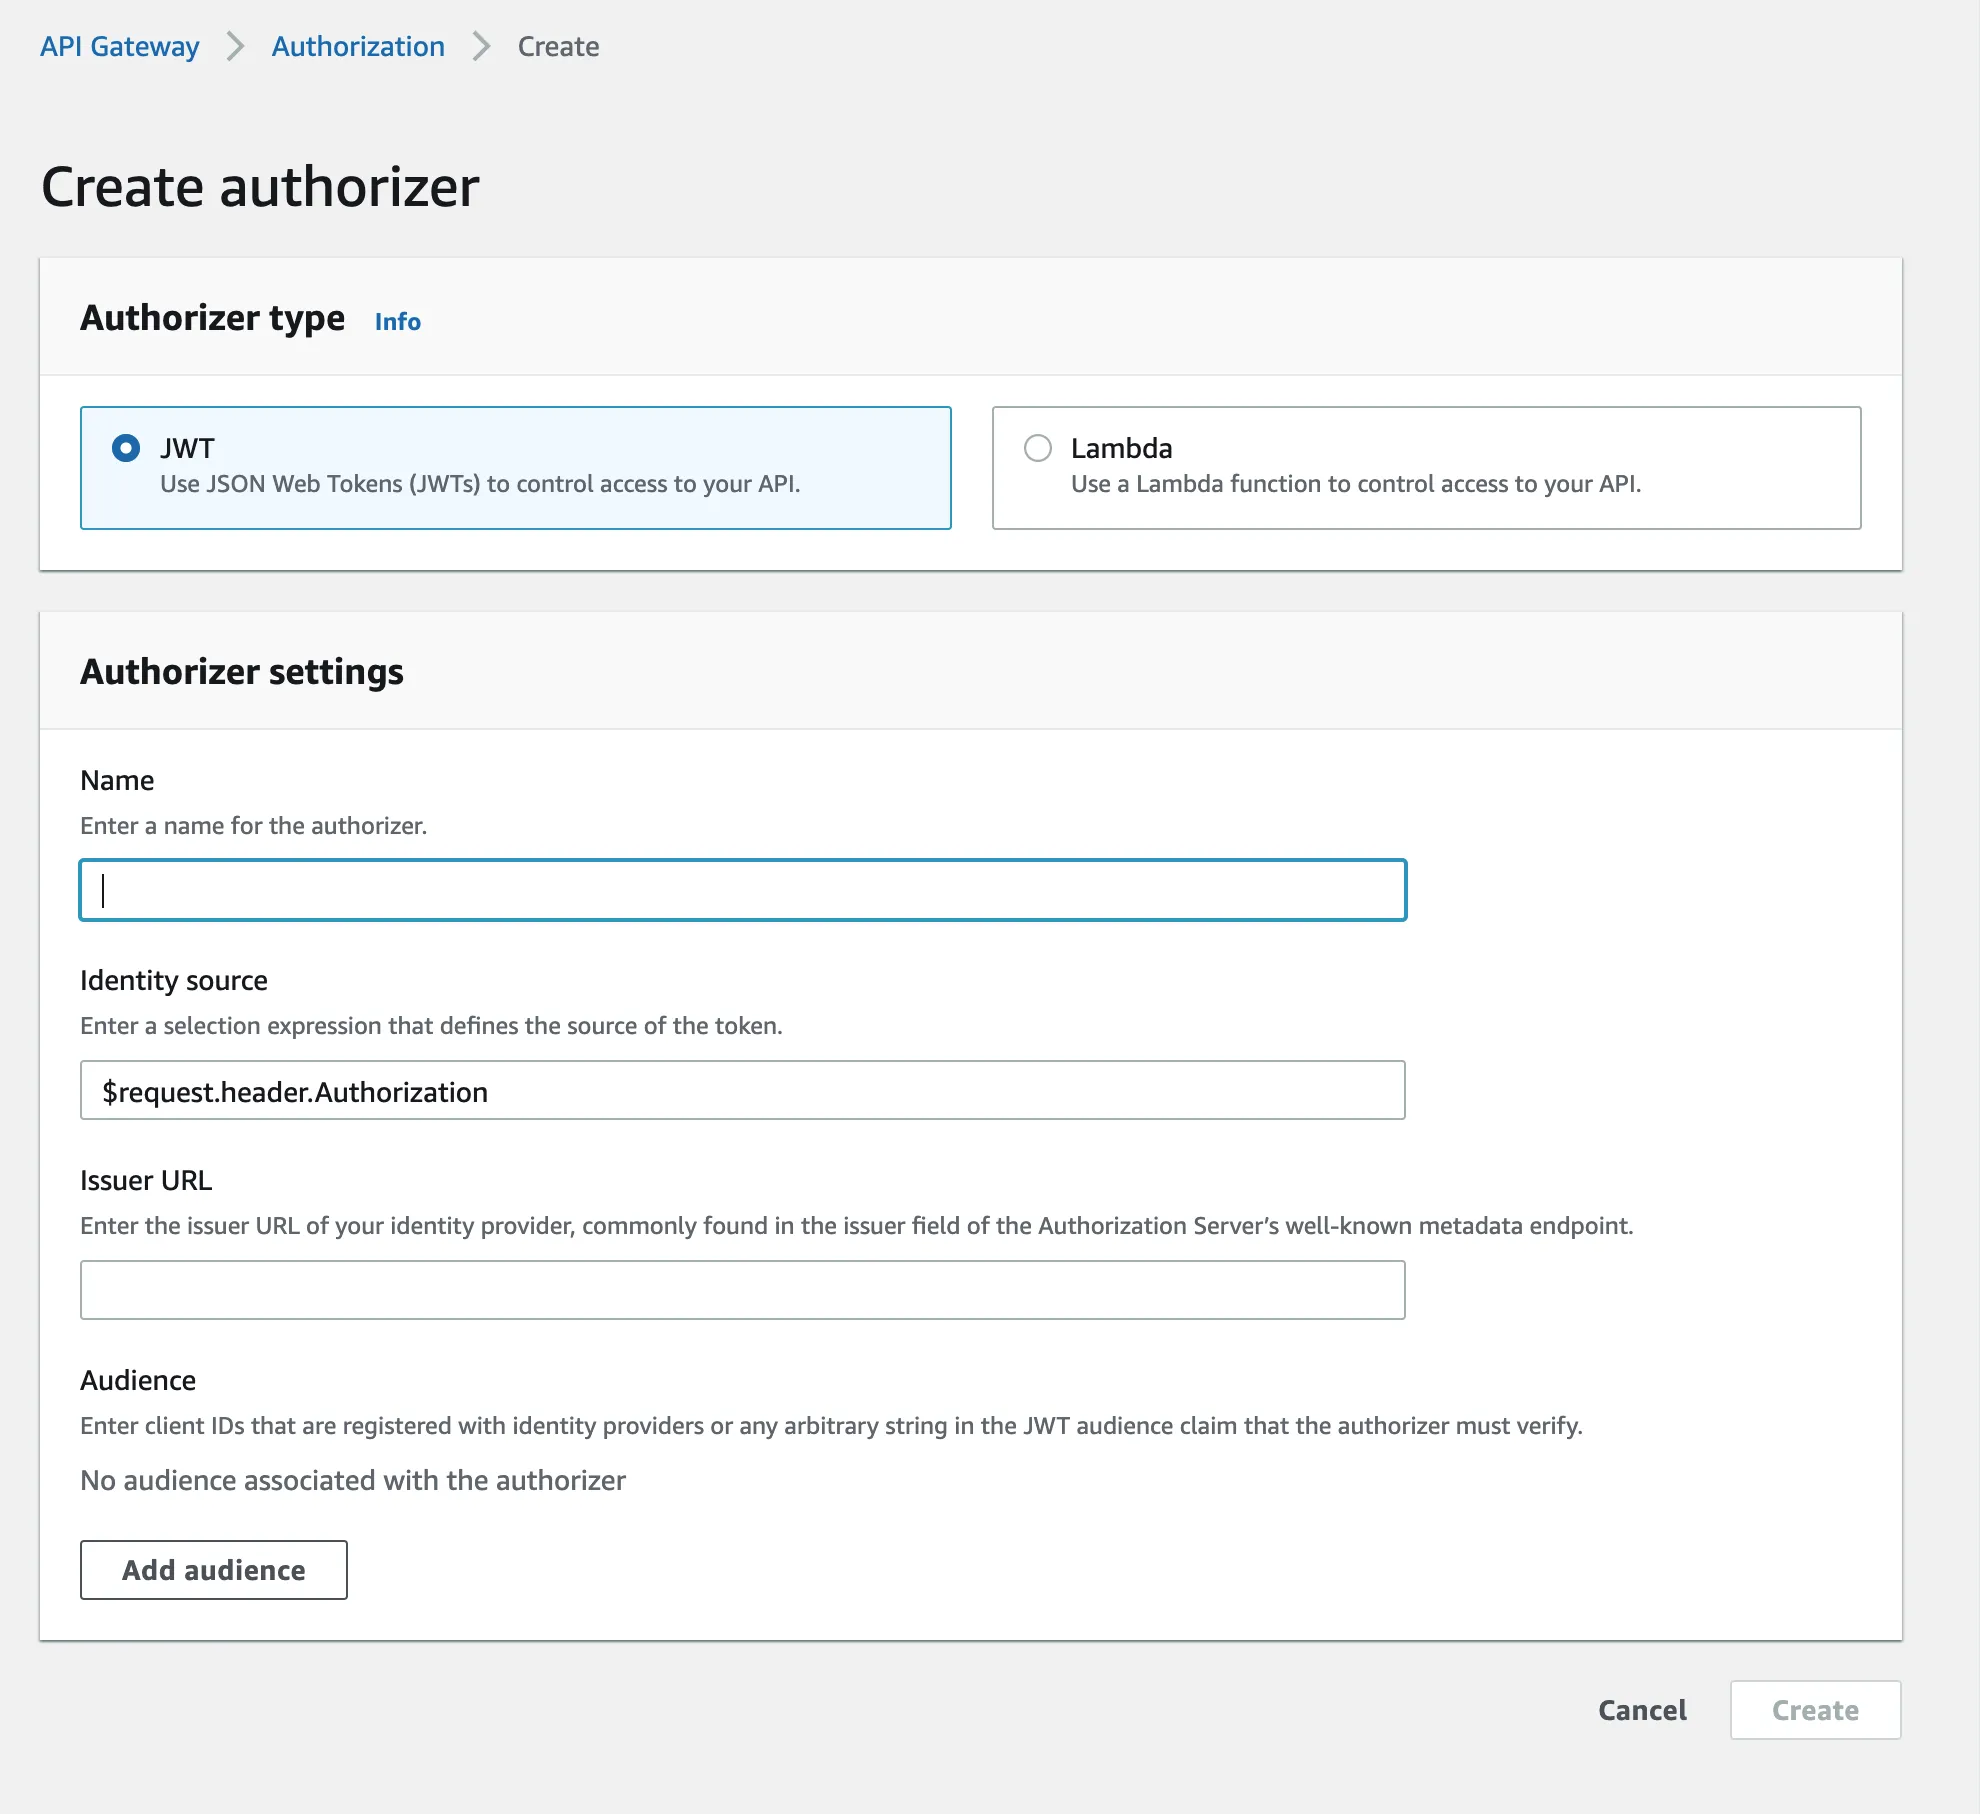The height and width of the screenshot is (1814, 1980).
Task: Click the Create button at bottom
Action: [x=1815, y=1710]
